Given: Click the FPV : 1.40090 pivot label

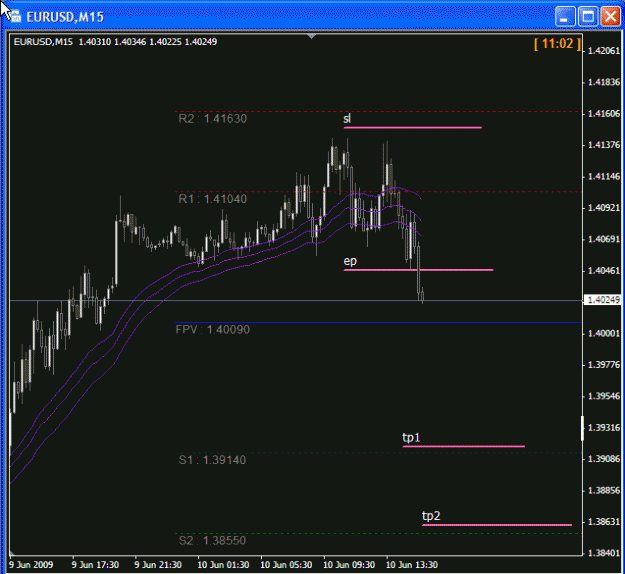Looking at the screenshot, I should click(x=213, y=330).
